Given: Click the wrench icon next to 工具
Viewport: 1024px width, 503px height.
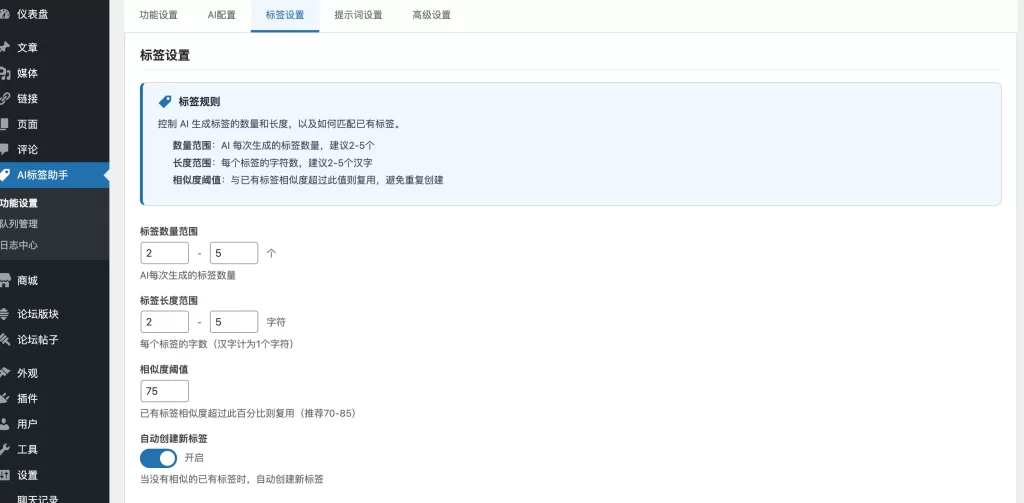Looking at the screenshot, I should (x=4, y=449).
